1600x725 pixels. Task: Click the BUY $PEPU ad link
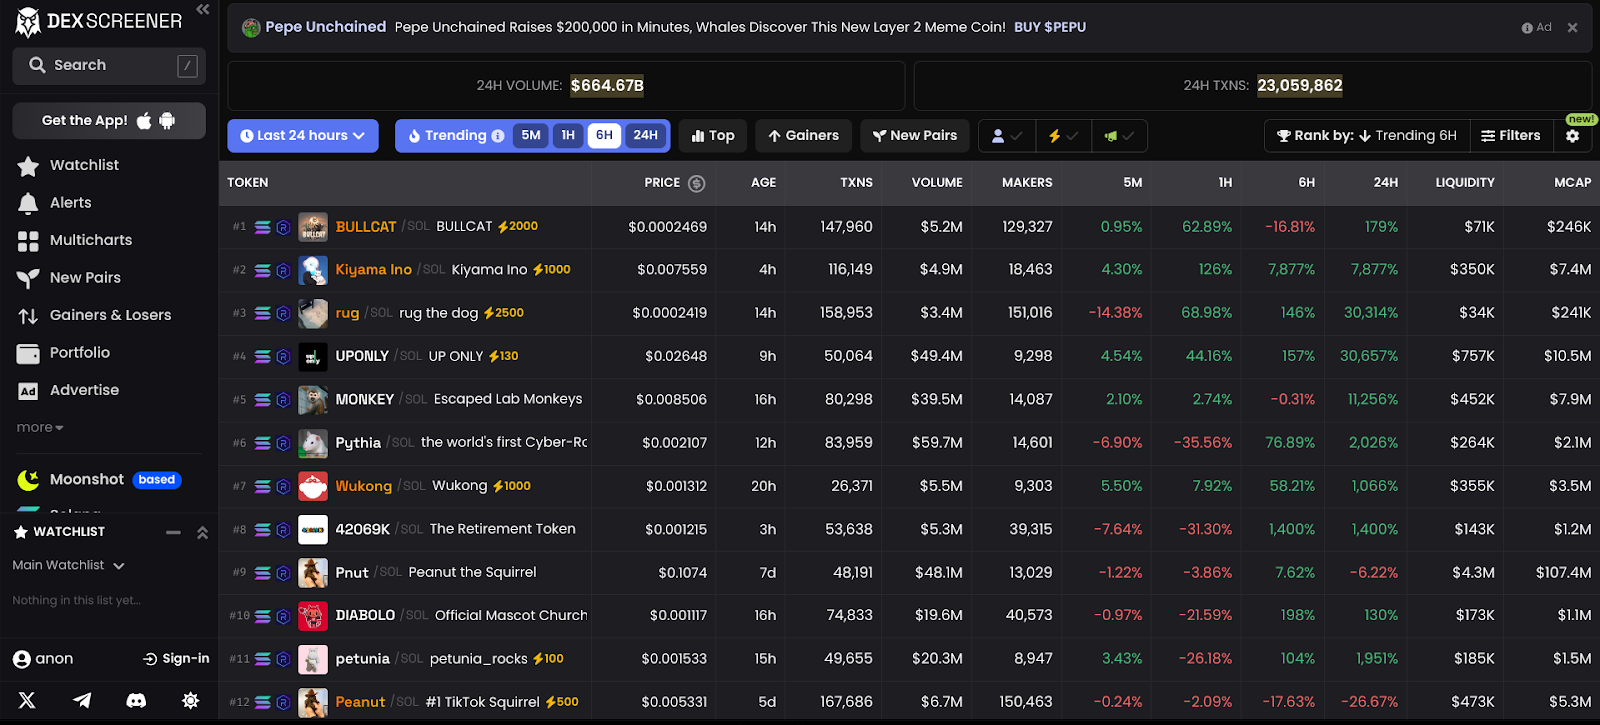pyautogui.click(x=1050, y=27)
